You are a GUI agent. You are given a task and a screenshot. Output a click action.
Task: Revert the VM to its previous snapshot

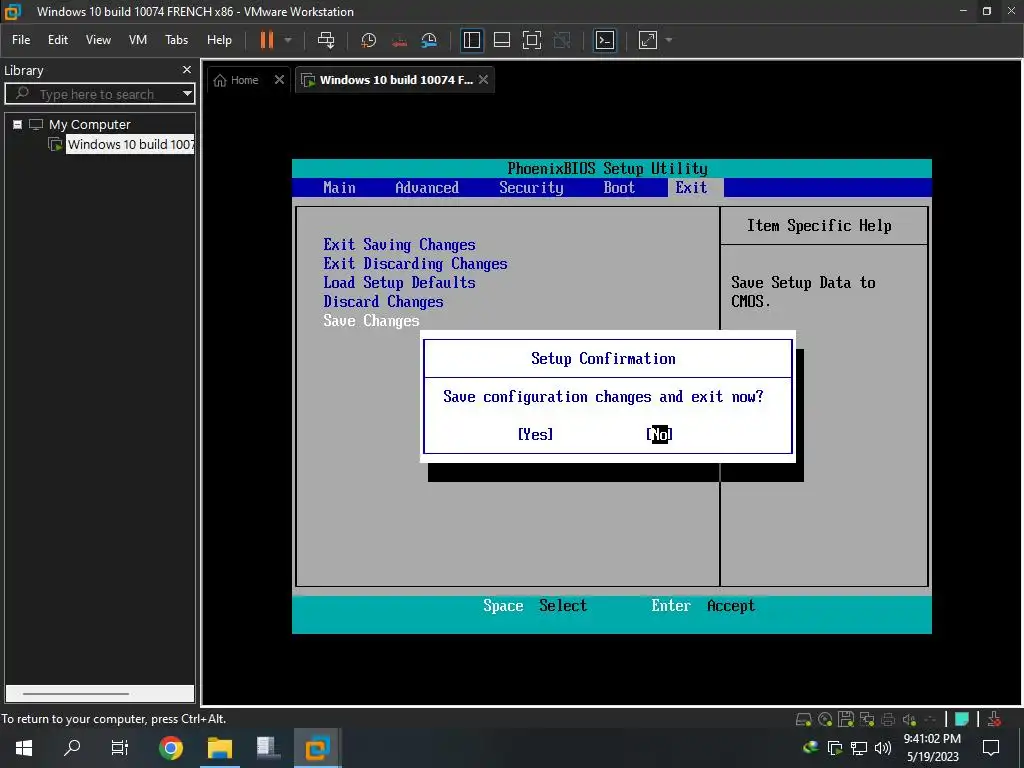(x=399, y=40)
